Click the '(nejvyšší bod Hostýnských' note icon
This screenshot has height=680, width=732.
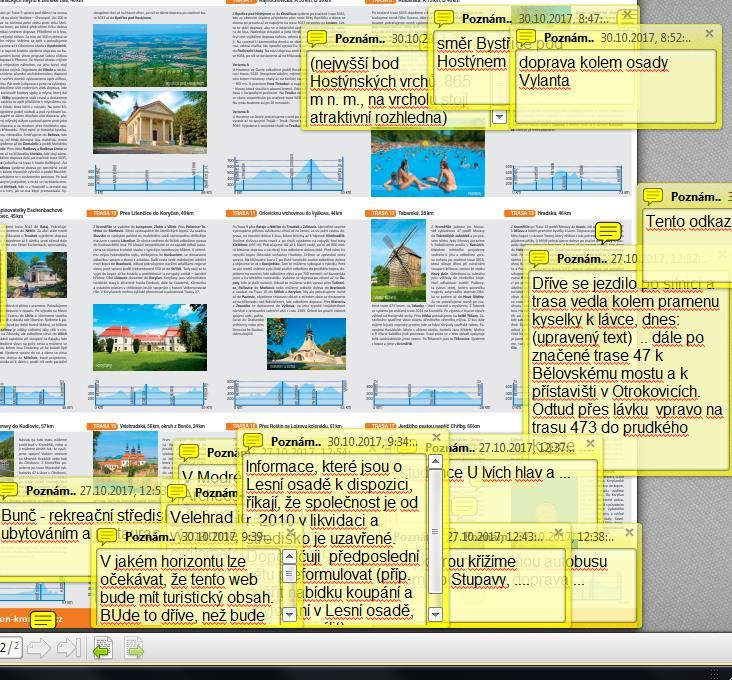tap(317, 38)
